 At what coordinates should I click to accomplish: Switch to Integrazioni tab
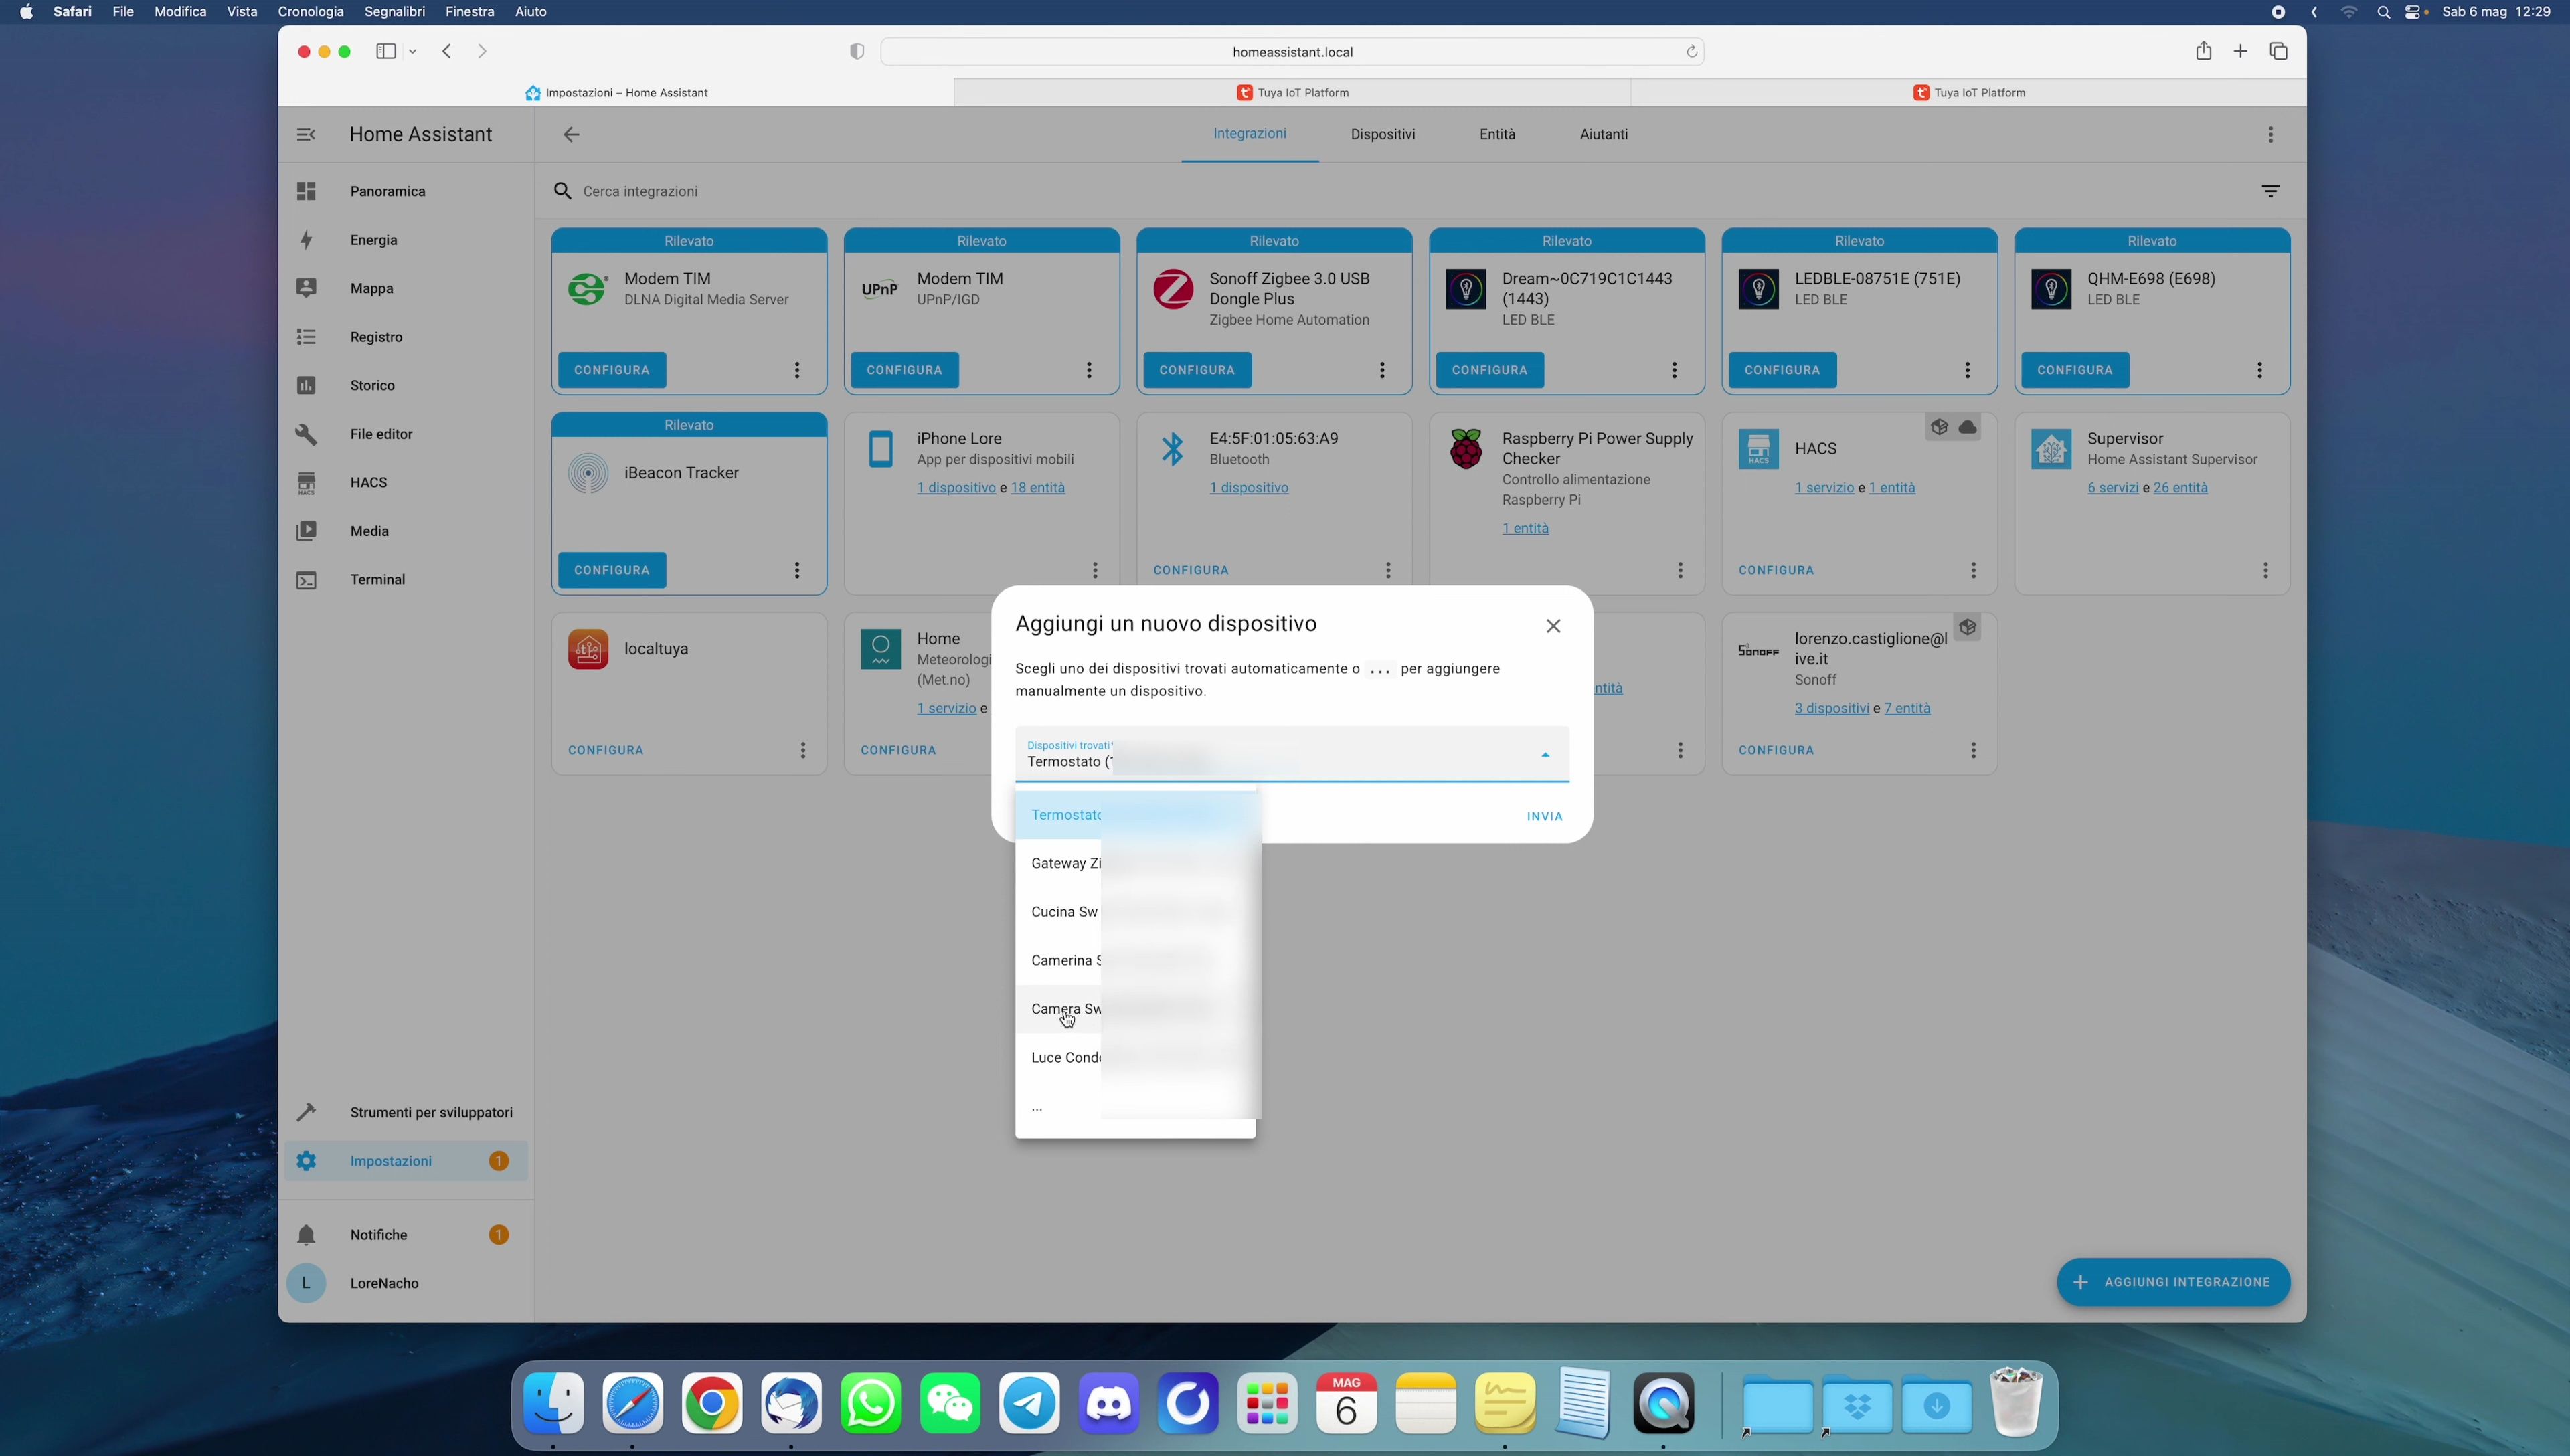1249,134
